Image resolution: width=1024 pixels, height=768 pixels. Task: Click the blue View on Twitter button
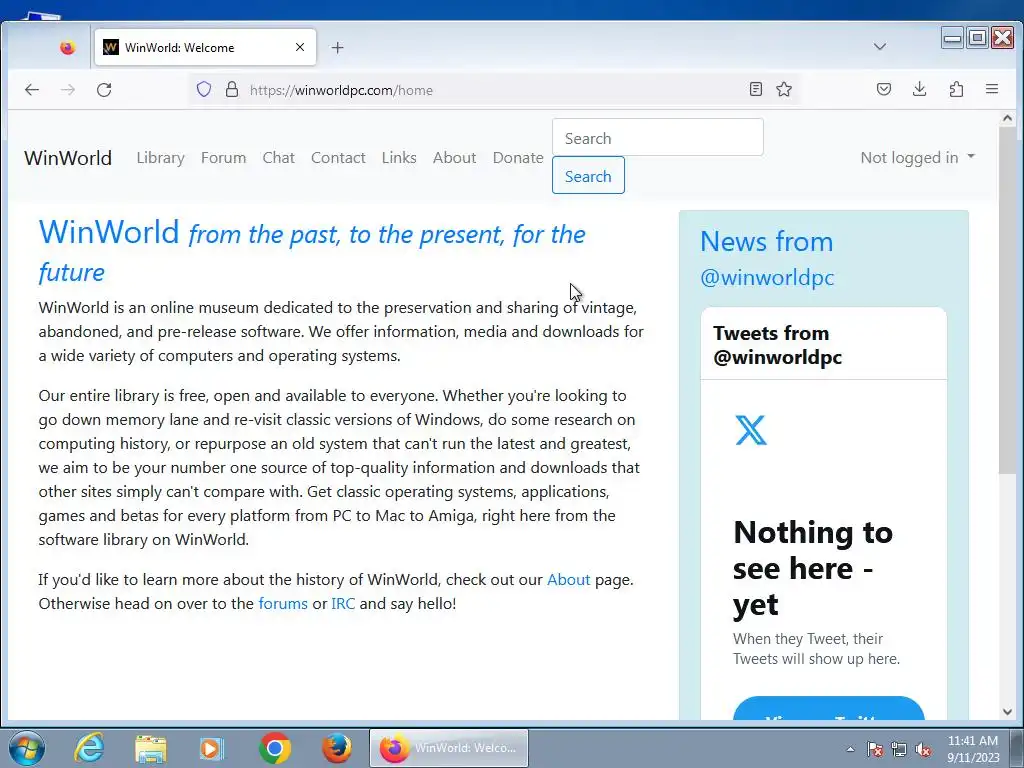point(828,710)
